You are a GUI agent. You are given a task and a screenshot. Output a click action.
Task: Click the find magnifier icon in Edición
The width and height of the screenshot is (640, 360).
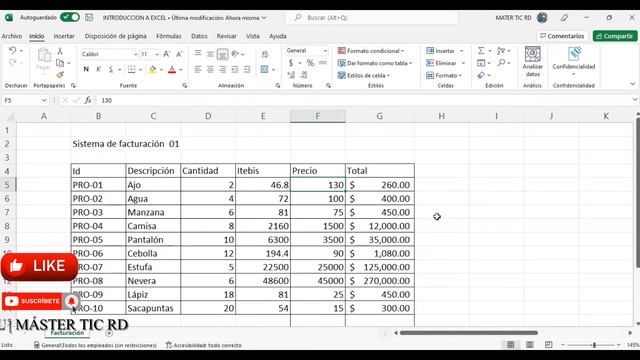tap(502, 63)
